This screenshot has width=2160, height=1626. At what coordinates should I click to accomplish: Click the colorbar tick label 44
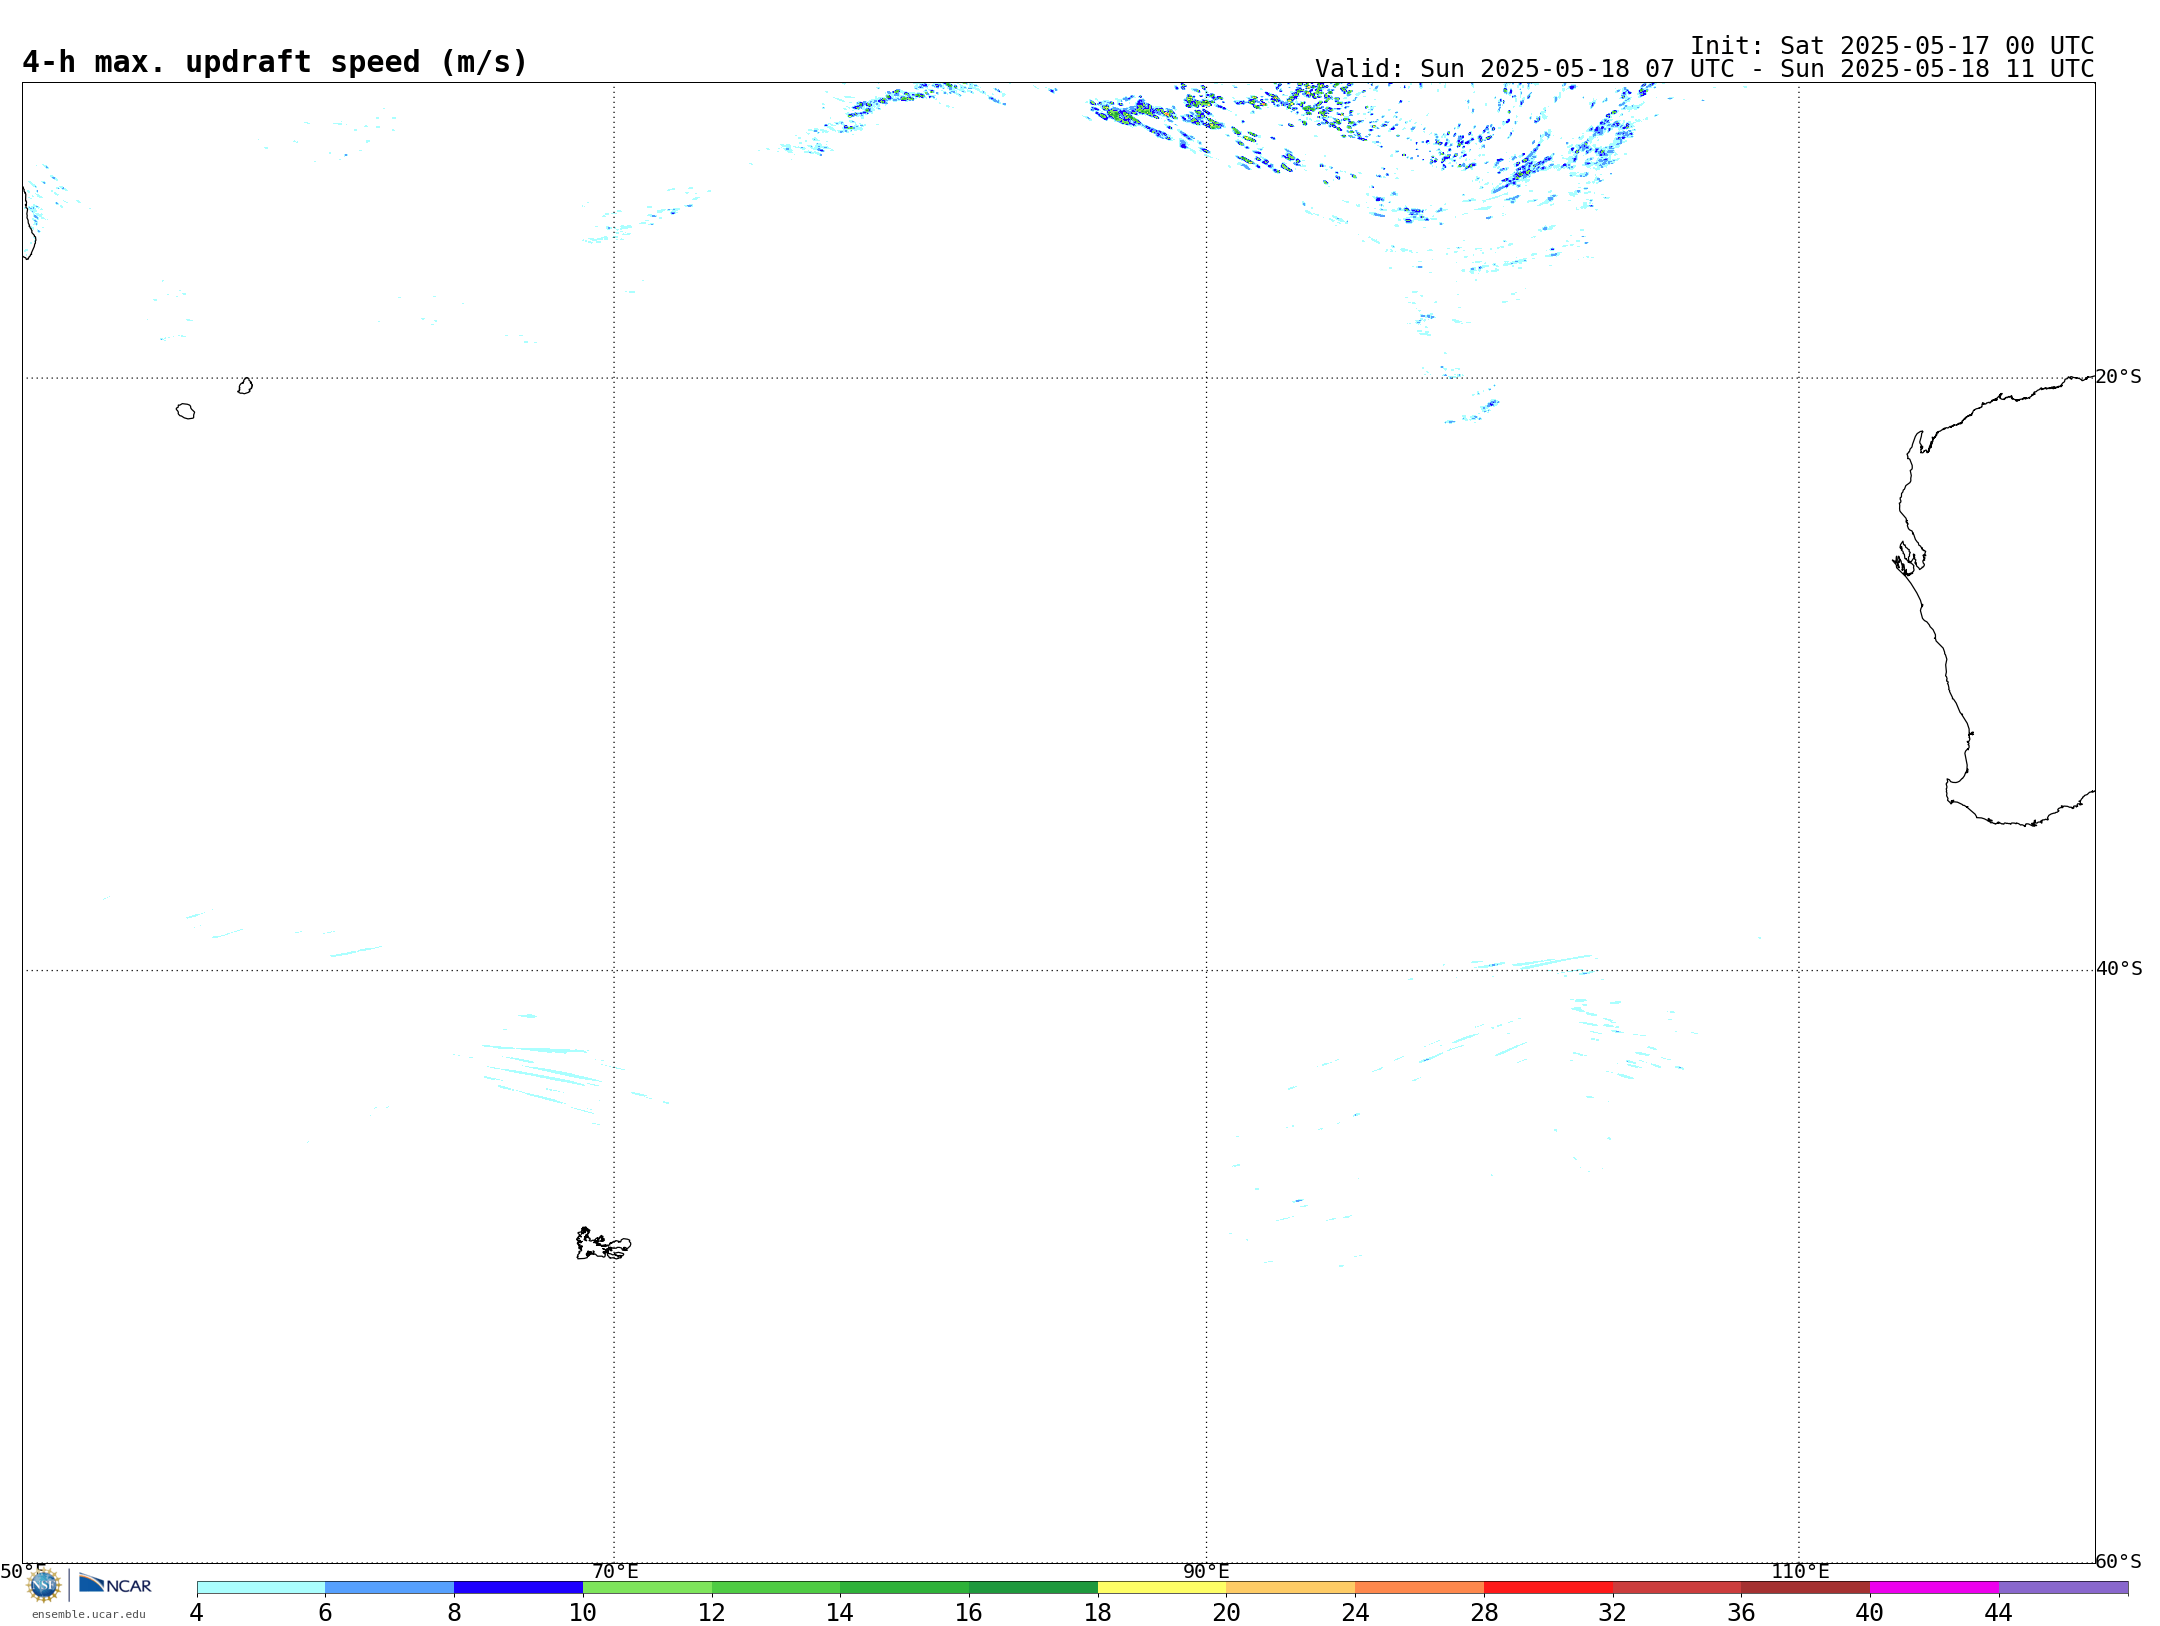point(1999,1612)
